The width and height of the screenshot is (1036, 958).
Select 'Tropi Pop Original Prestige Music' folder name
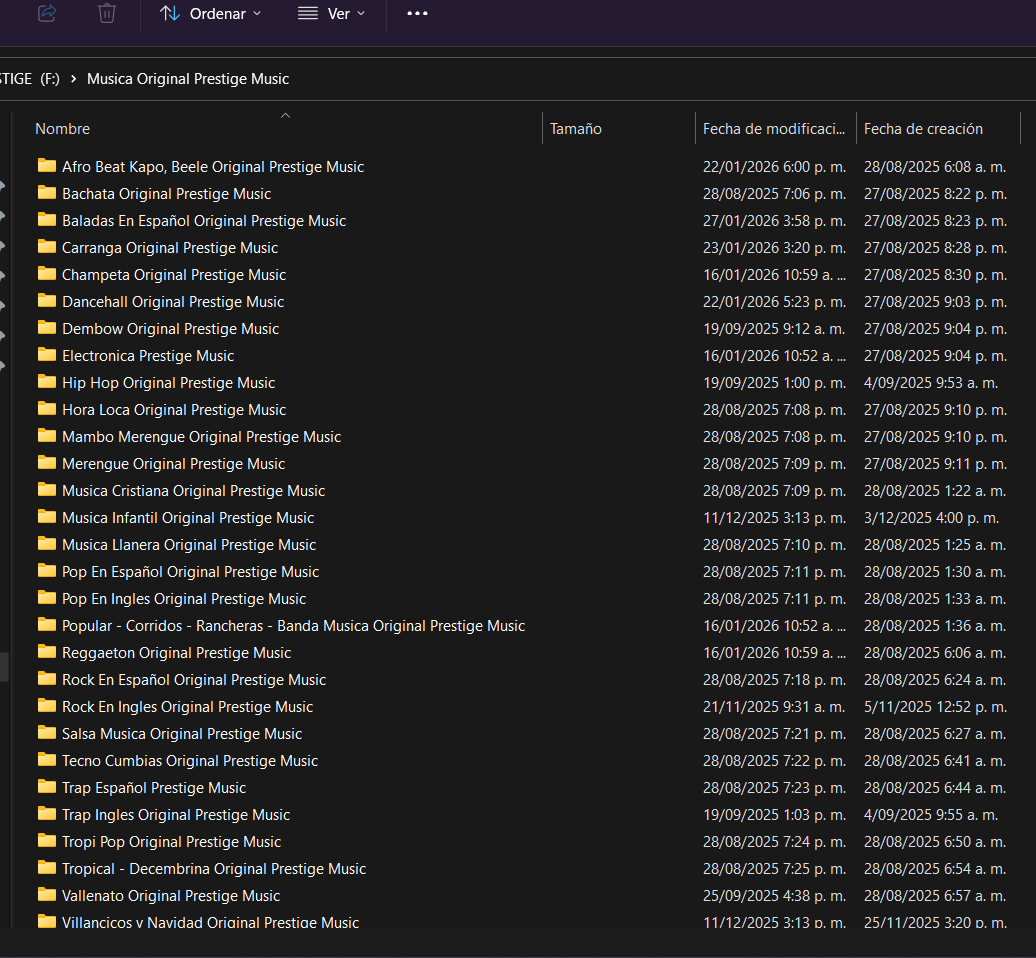171,842
